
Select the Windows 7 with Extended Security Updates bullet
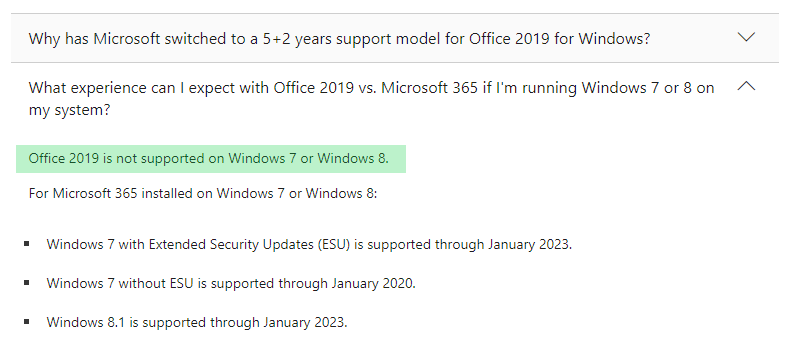click(309, 244)
